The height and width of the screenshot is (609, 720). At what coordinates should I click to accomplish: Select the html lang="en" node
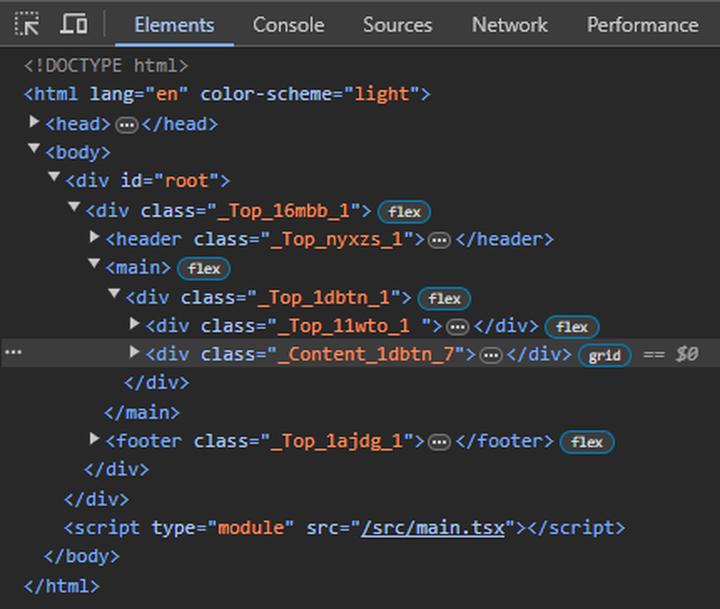pyautogui.click(x=227, y=94)
